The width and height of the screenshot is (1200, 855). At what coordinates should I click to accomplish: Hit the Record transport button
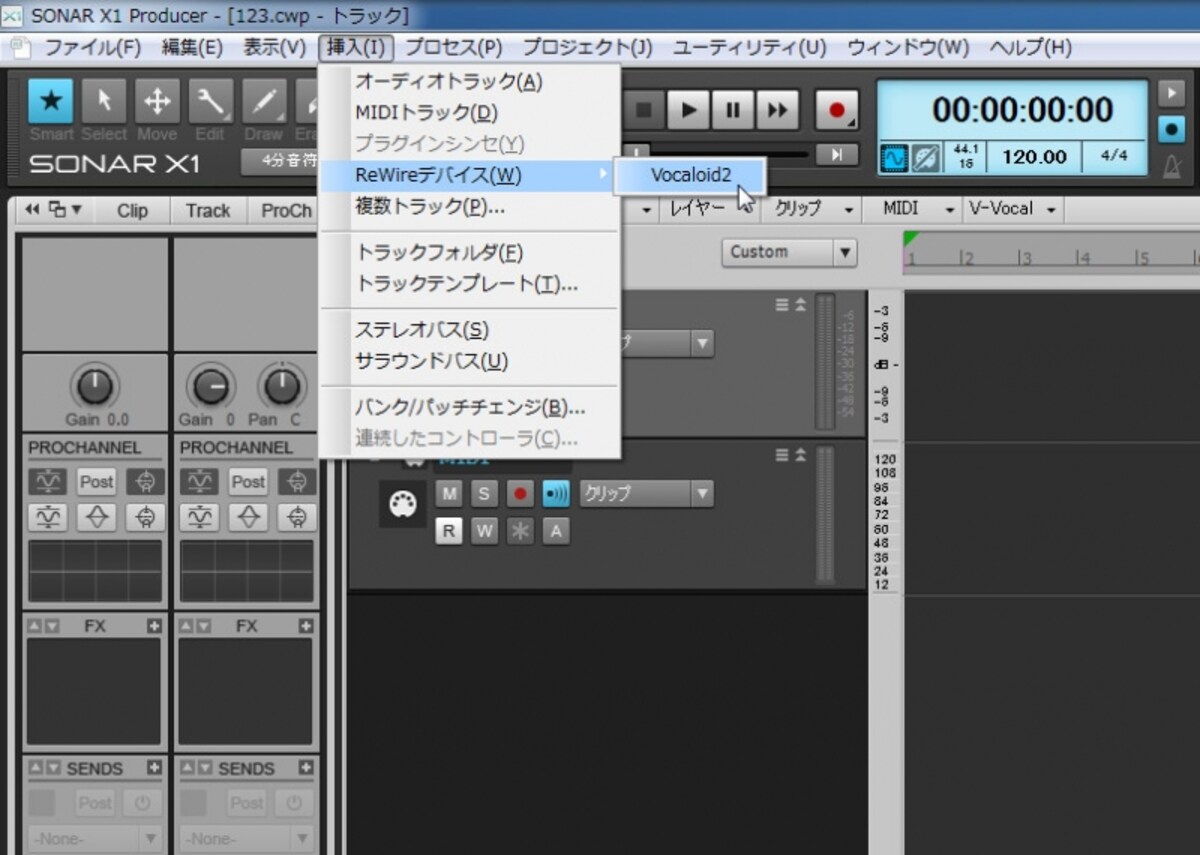point(837,110)
